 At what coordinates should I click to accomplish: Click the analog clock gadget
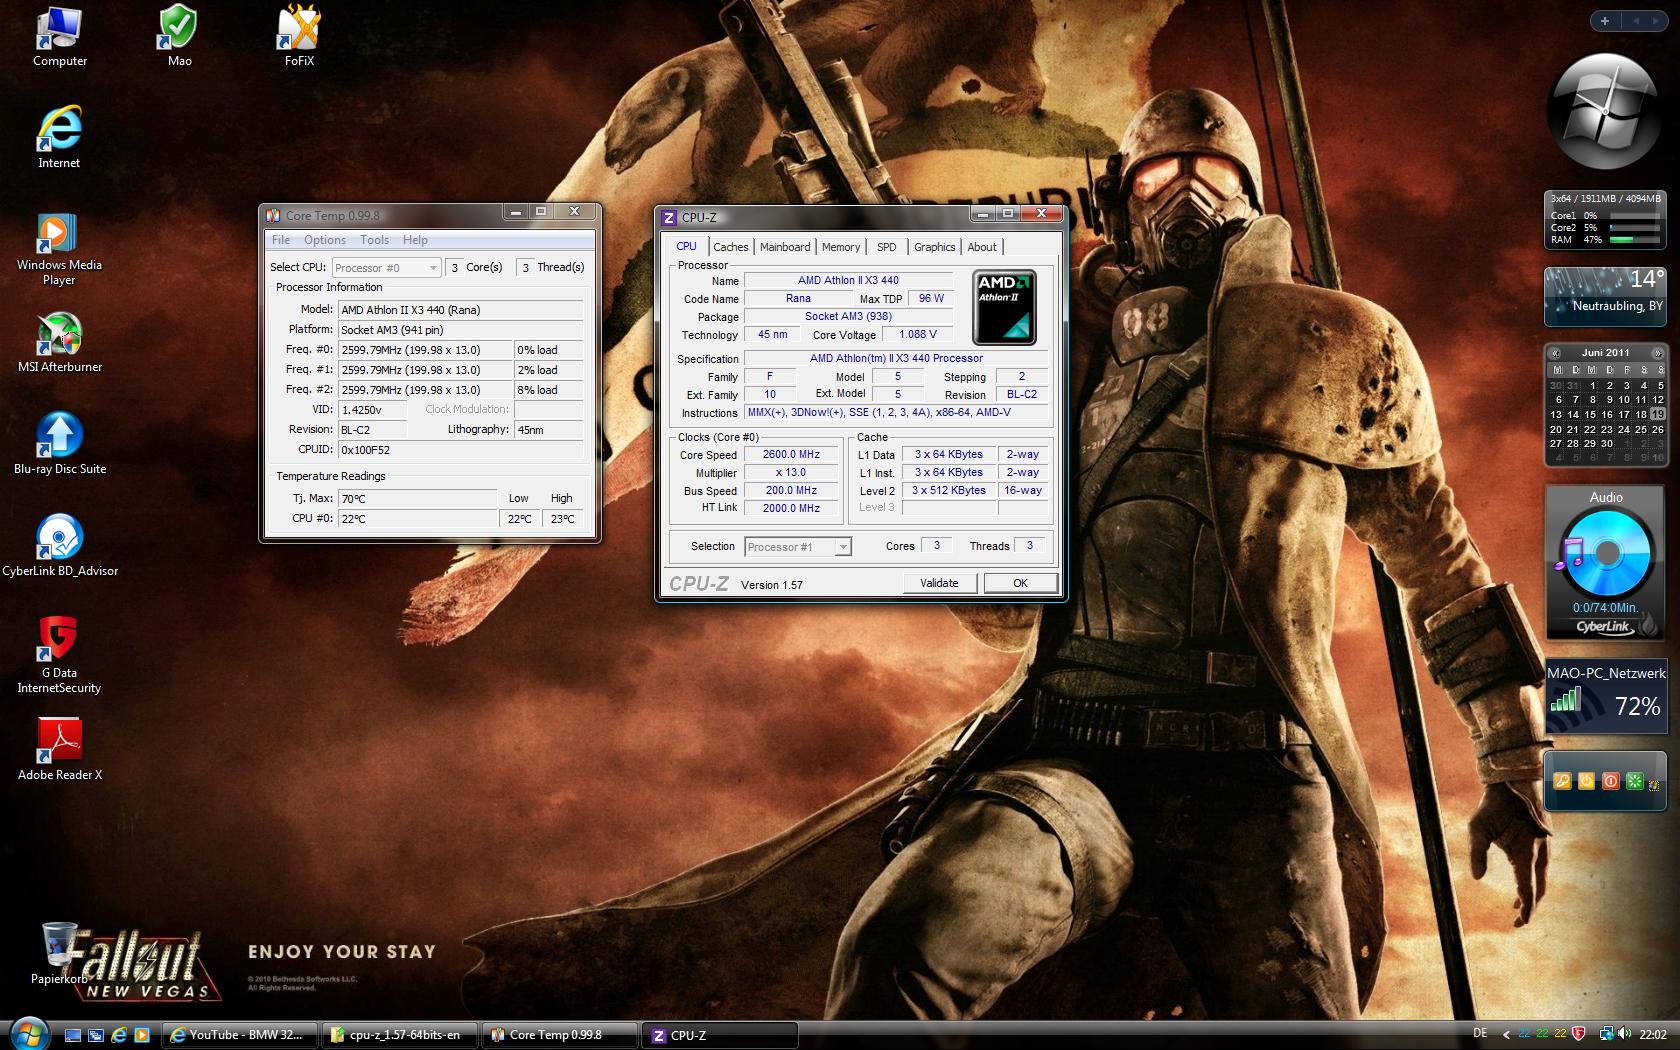point(1604,112)
